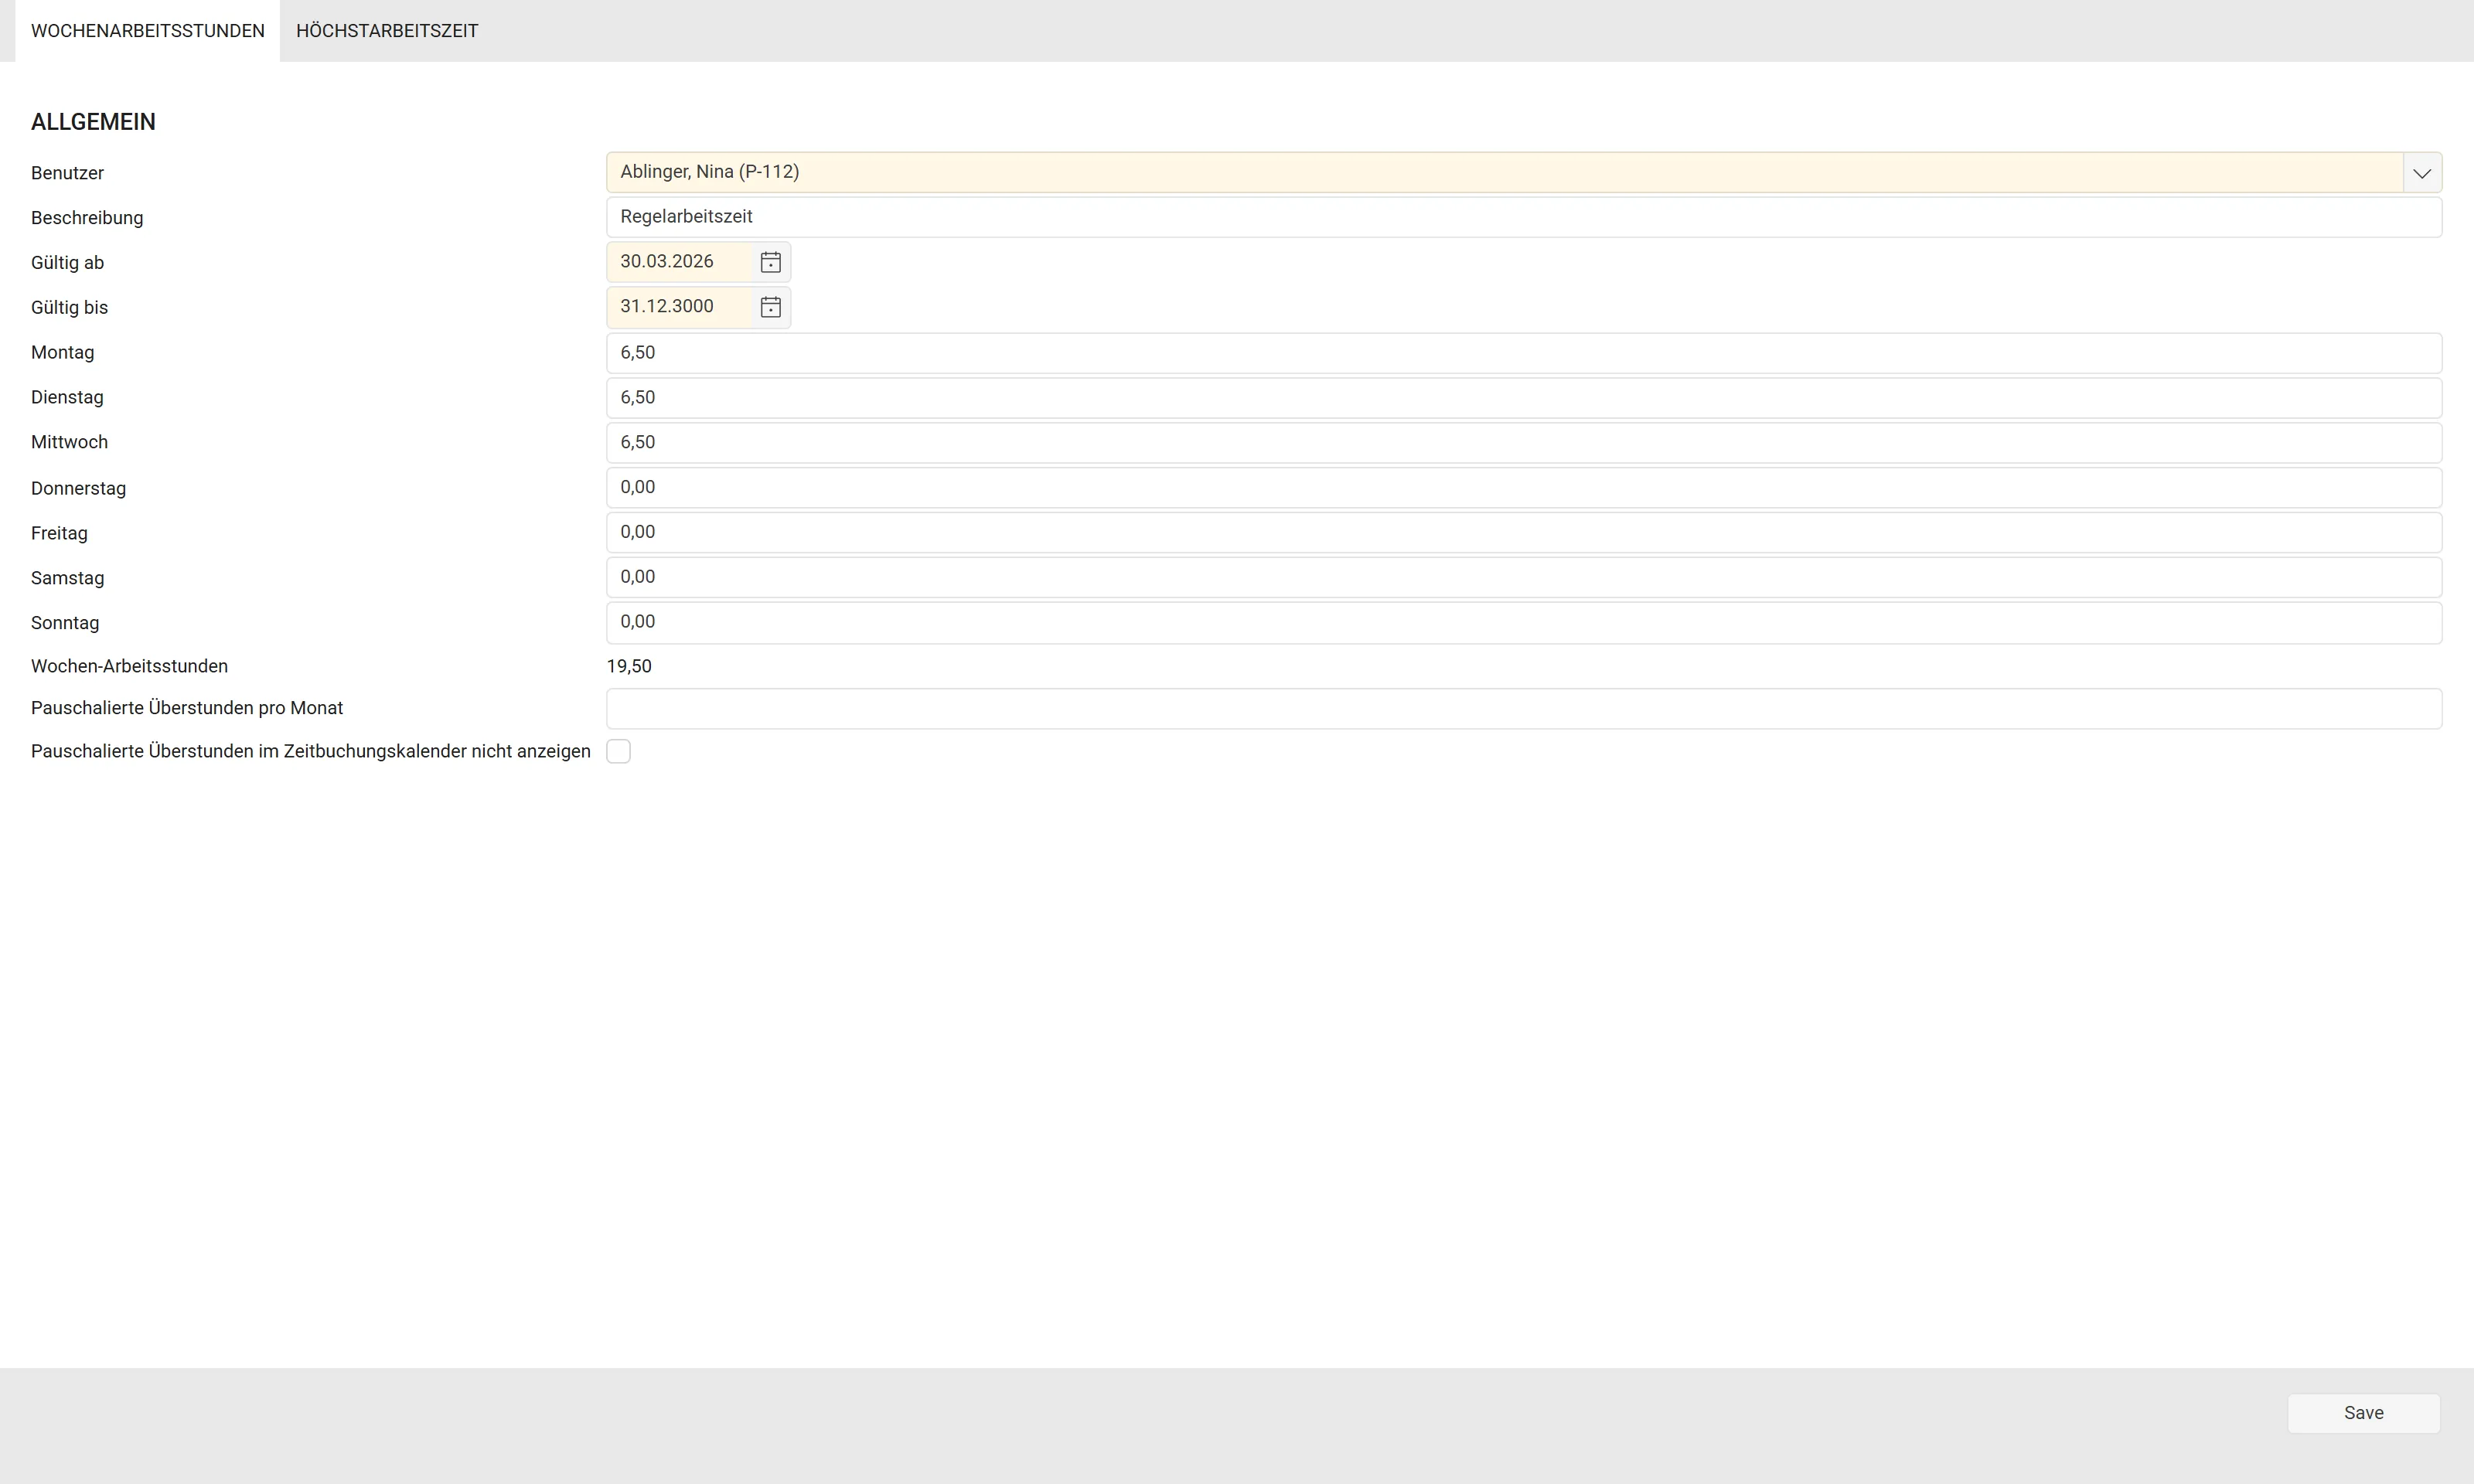This screenshot has height=1484, width=2474.
Task: Focus the Mittwoch hours field
Action: [1524, 443]
